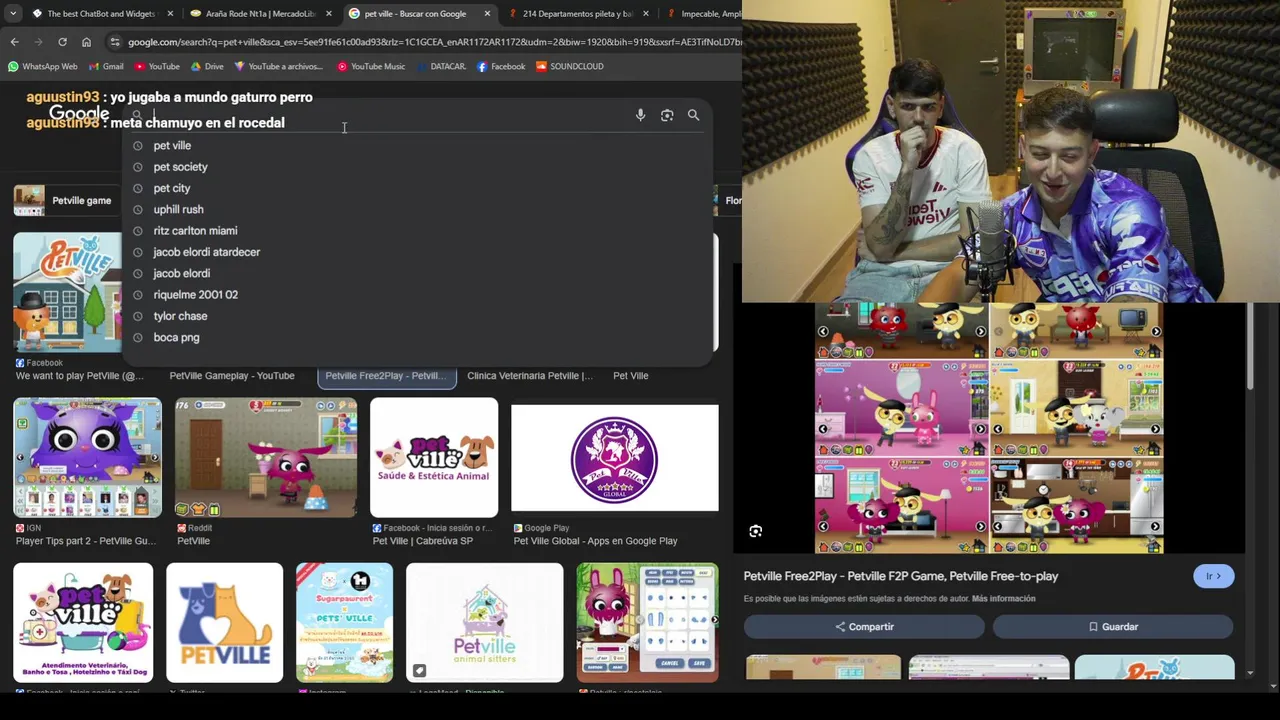Viewport: 1280px width, 720px height.
Task: Open Más información copyright link
Action: (x=1003, y=599)
